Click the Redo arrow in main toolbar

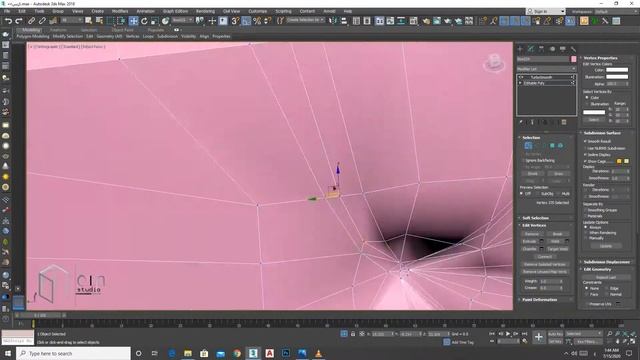(x=18, y=21)
